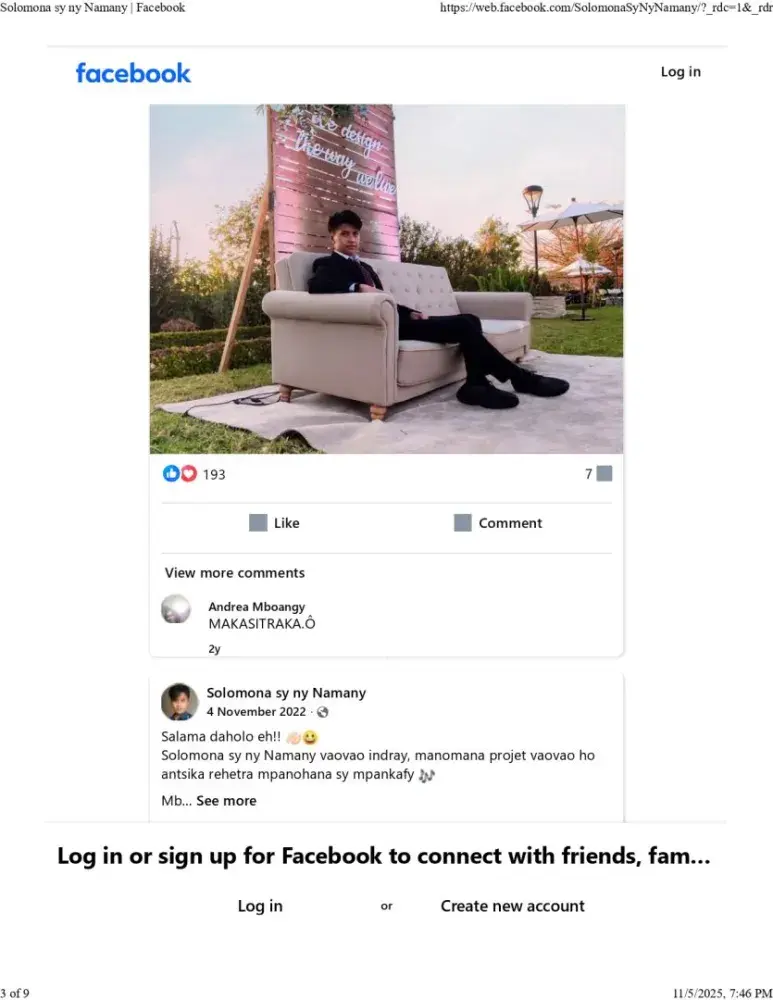Screen dimensions: 773x1000
Task: Like the sofa photo post
Action: click(274, 523)
